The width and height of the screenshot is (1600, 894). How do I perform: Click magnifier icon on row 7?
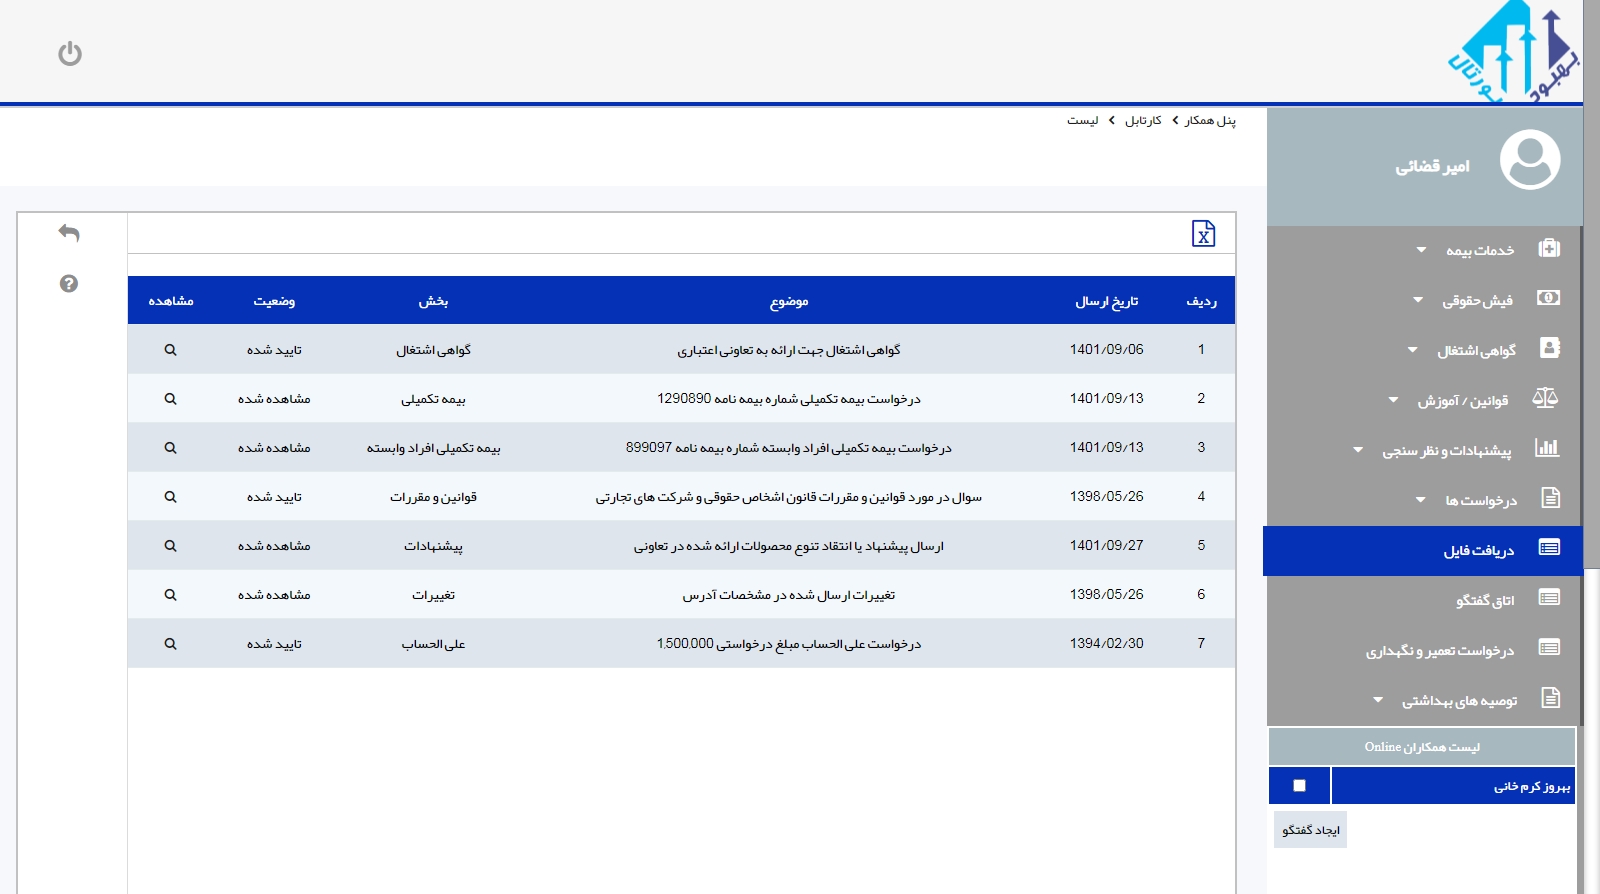point(170,644)
